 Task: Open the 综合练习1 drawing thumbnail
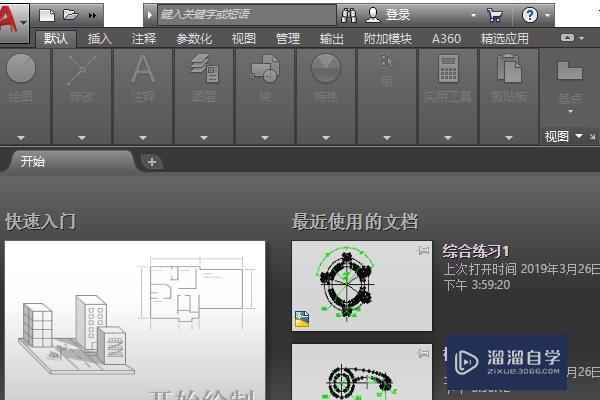pyautogui.click(x=362, y=286)
